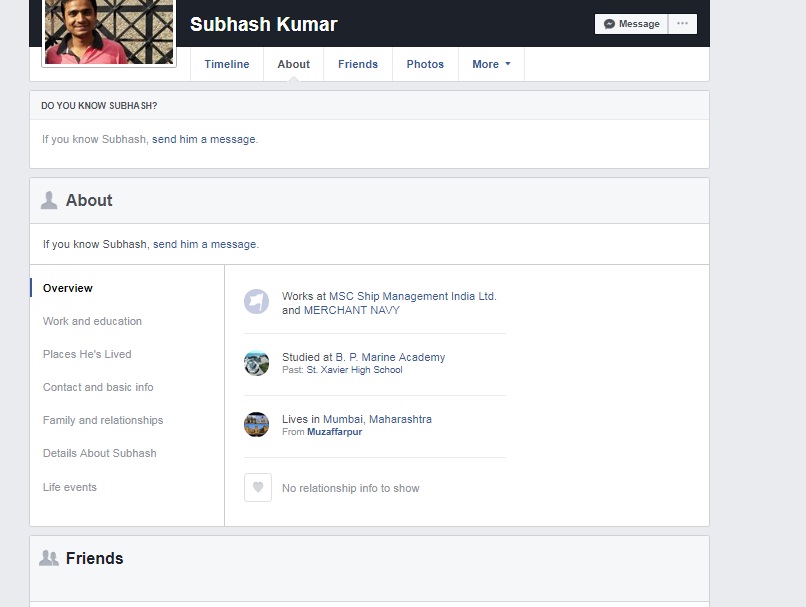
Task: Click the Muzaffarpur hometown link
Action: coord(334,432)
